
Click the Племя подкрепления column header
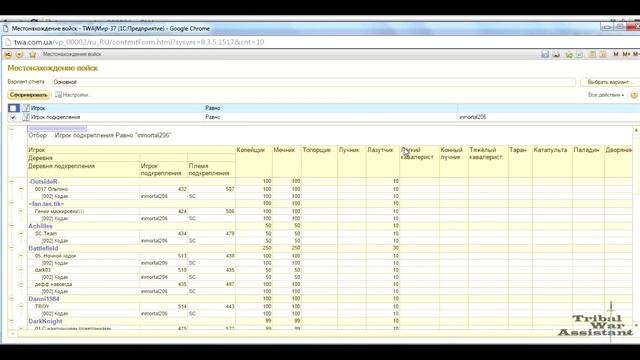(209, 169)
